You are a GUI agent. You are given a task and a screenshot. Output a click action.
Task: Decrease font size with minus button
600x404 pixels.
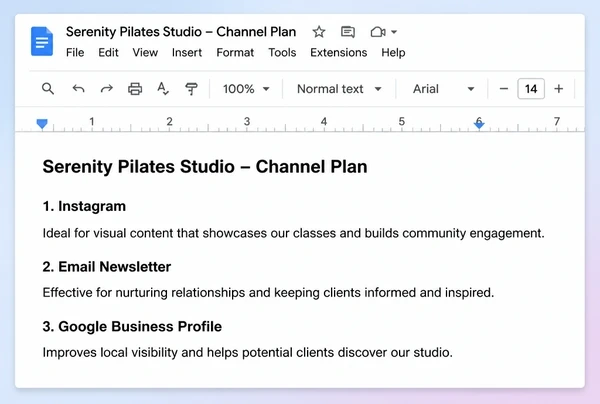[504, 89]
